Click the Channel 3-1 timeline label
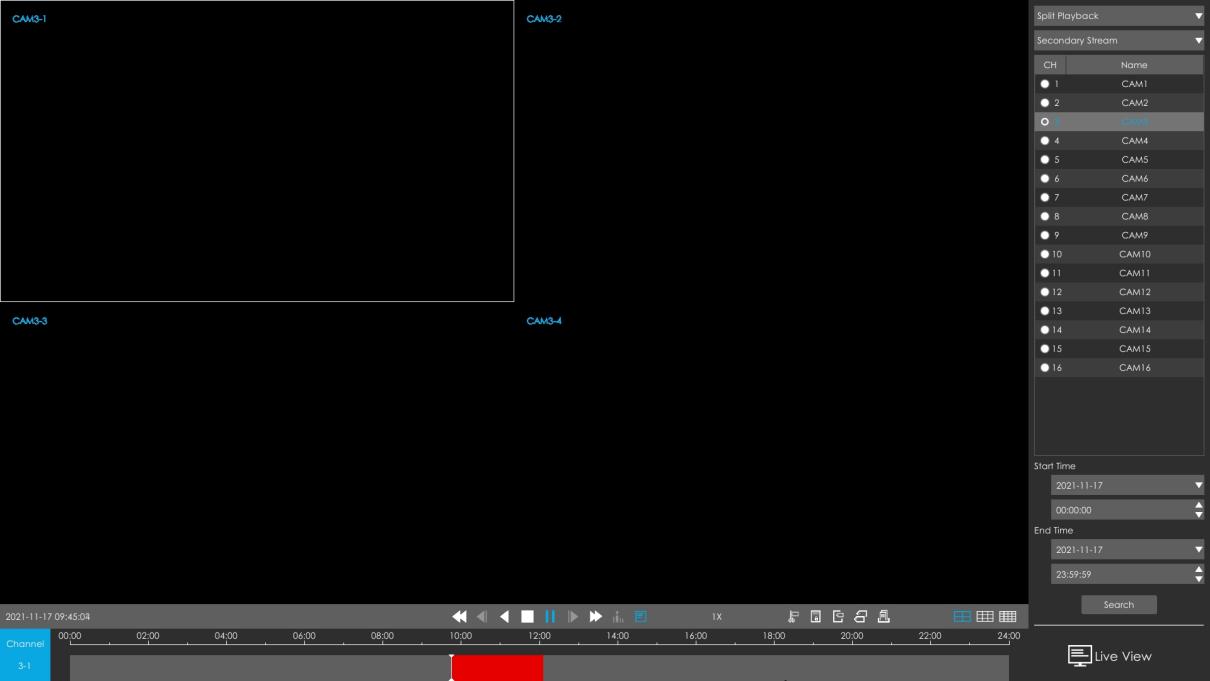This screenshot has width=1210, height=681. coord(25,654)
